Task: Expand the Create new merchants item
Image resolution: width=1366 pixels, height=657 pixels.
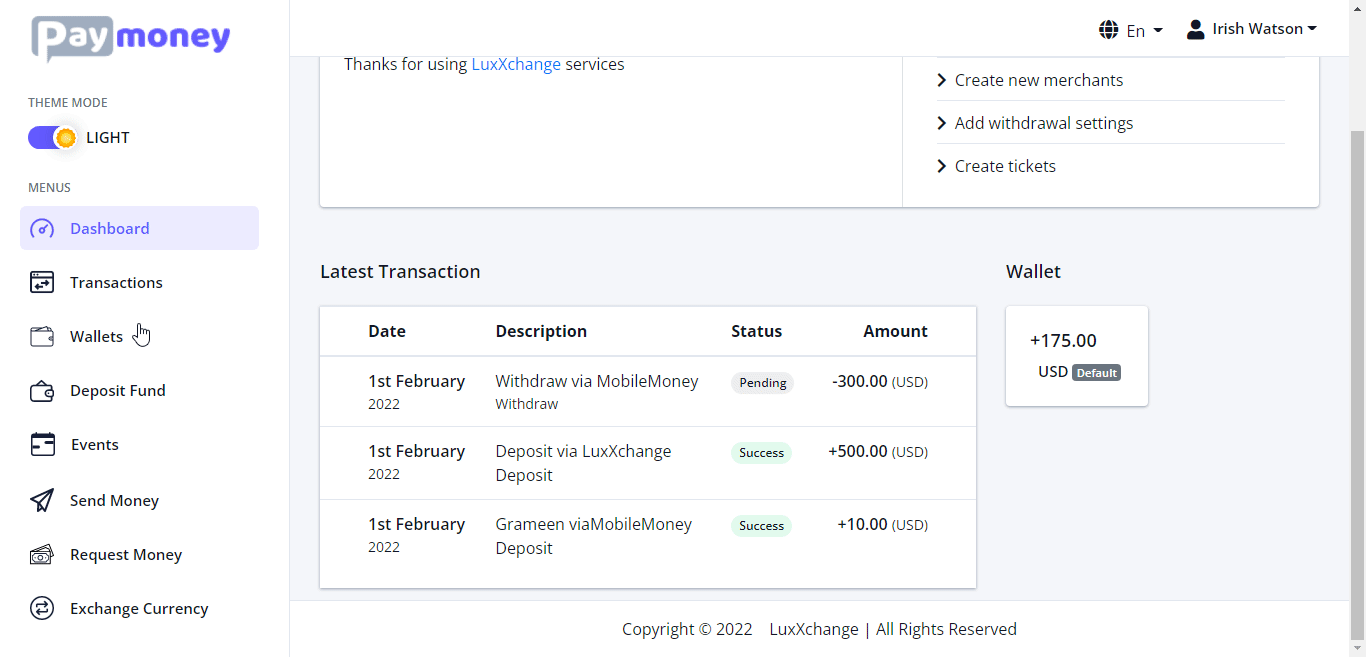Action: click(x=1039, y=80)
